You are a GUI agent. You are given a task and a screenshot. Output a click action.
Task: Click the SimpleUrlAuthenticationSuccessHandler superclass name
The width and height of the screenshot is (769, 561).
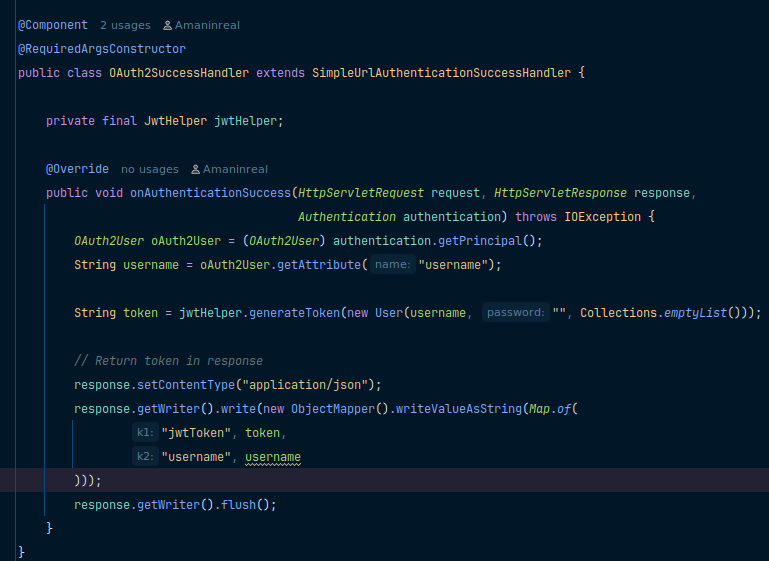point(441,73)
